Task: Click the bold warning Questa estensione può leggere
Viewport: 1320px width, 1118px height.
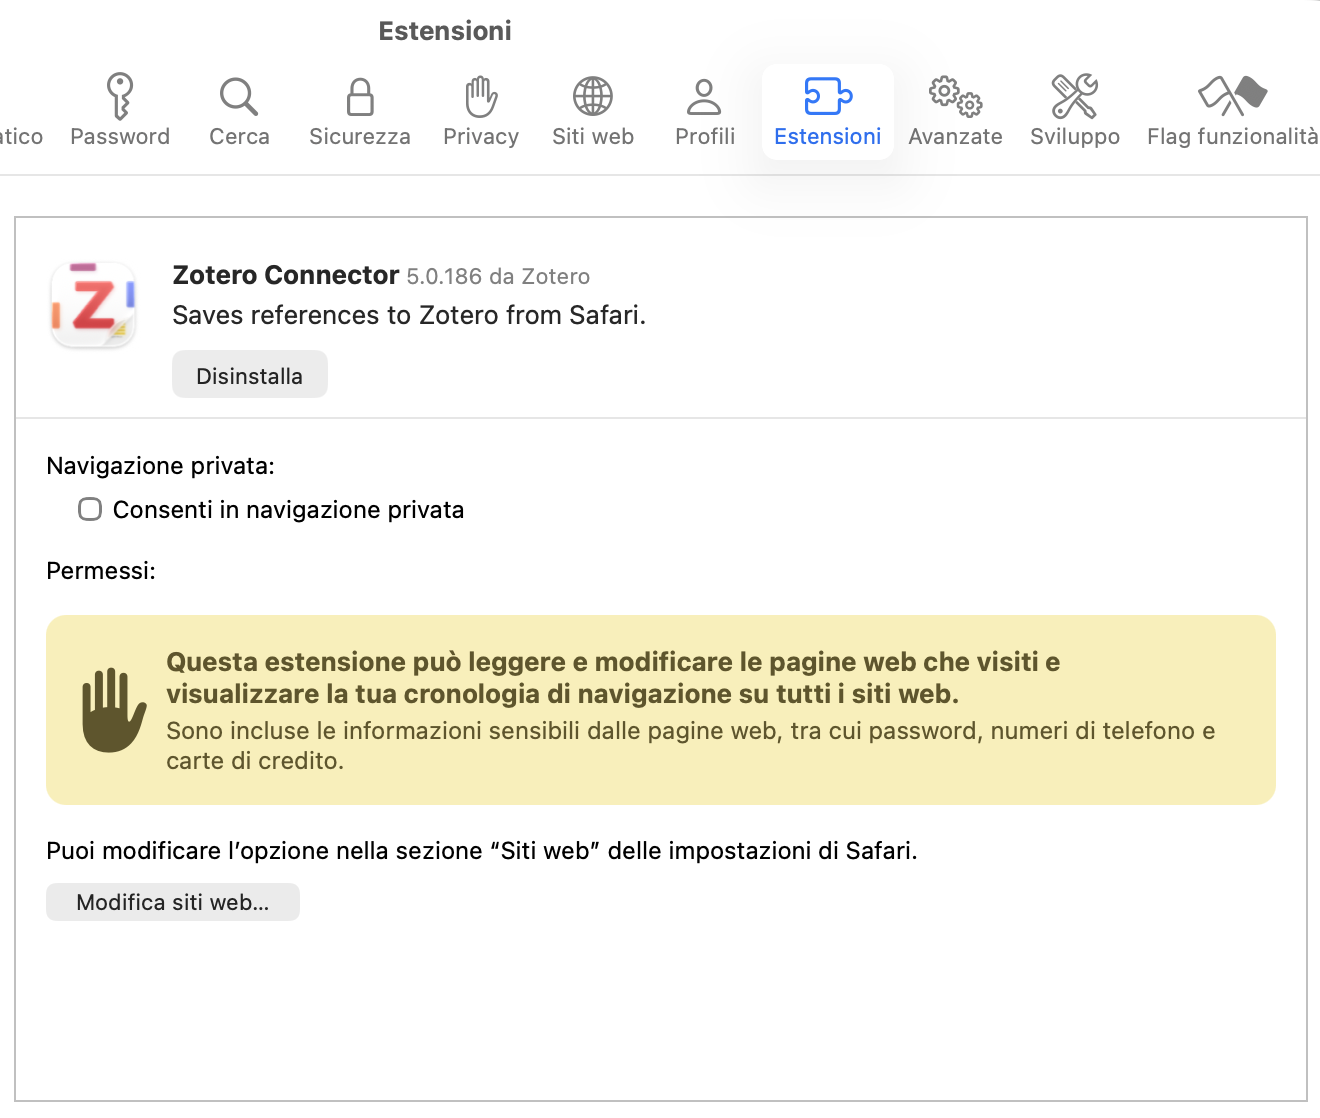Action: coord(613,678)
